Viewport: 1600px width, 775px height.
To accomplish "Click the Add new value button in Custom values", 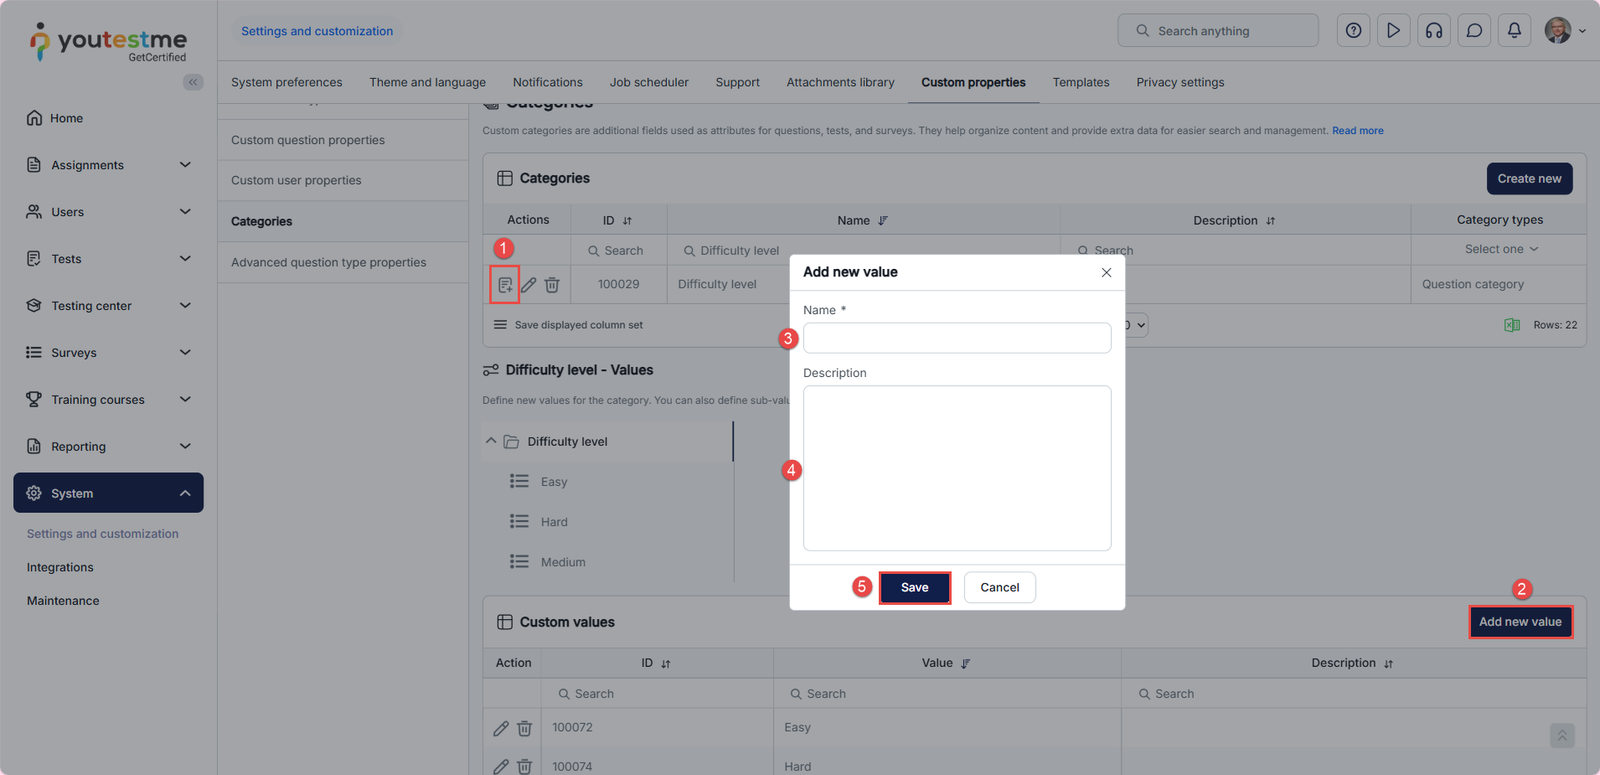I will [x=1520, y=622].
